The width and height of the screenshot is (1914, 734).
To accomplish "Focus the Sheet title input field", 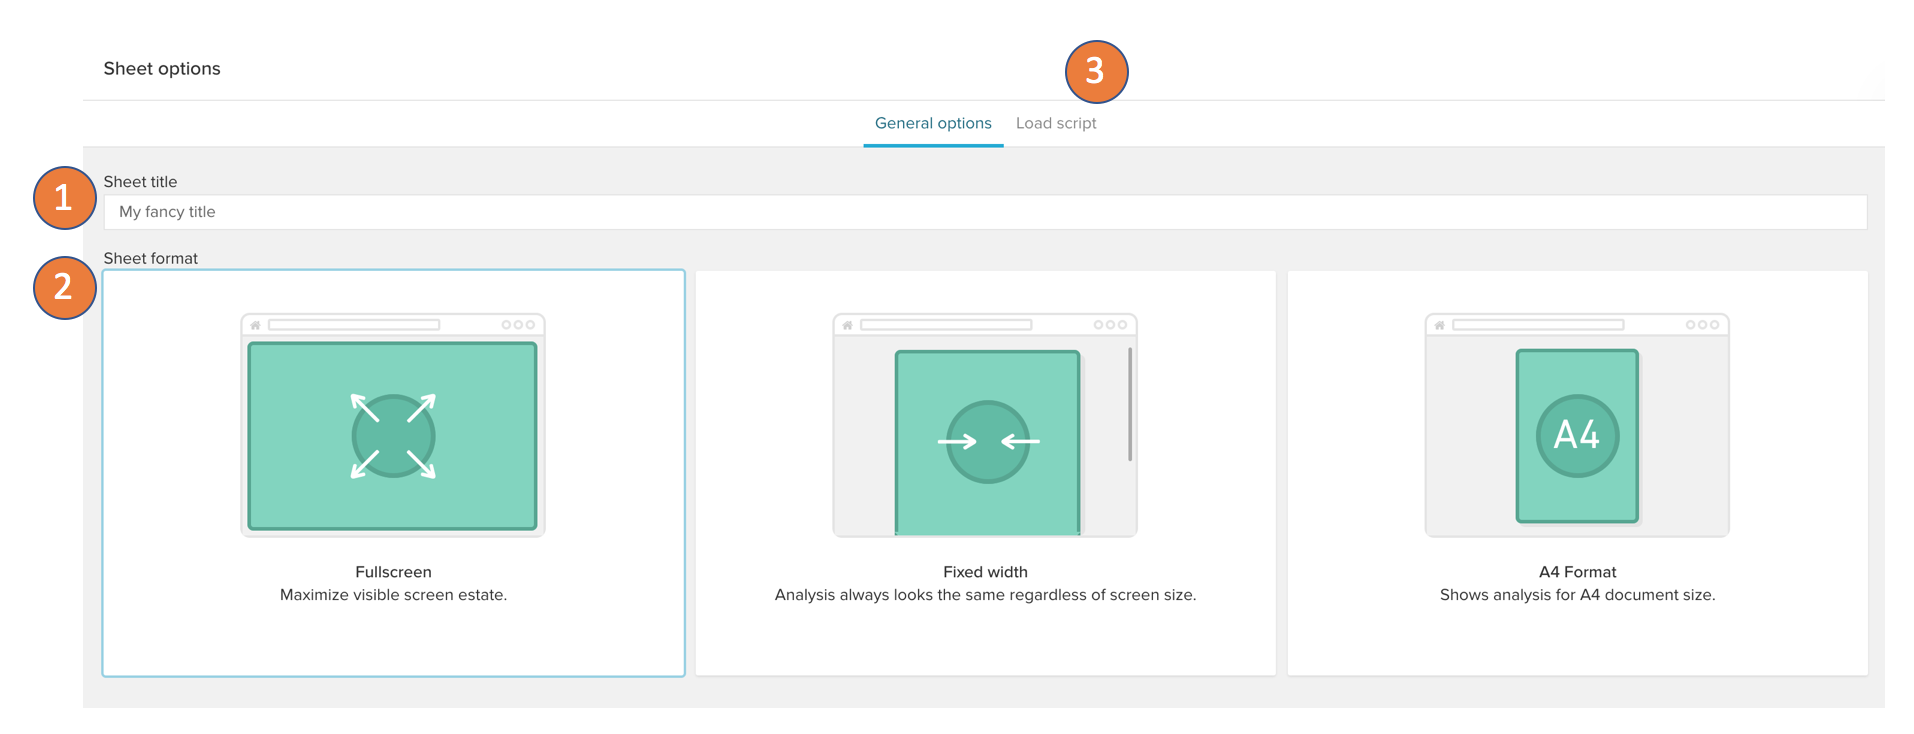I will [x=985, y=212].
